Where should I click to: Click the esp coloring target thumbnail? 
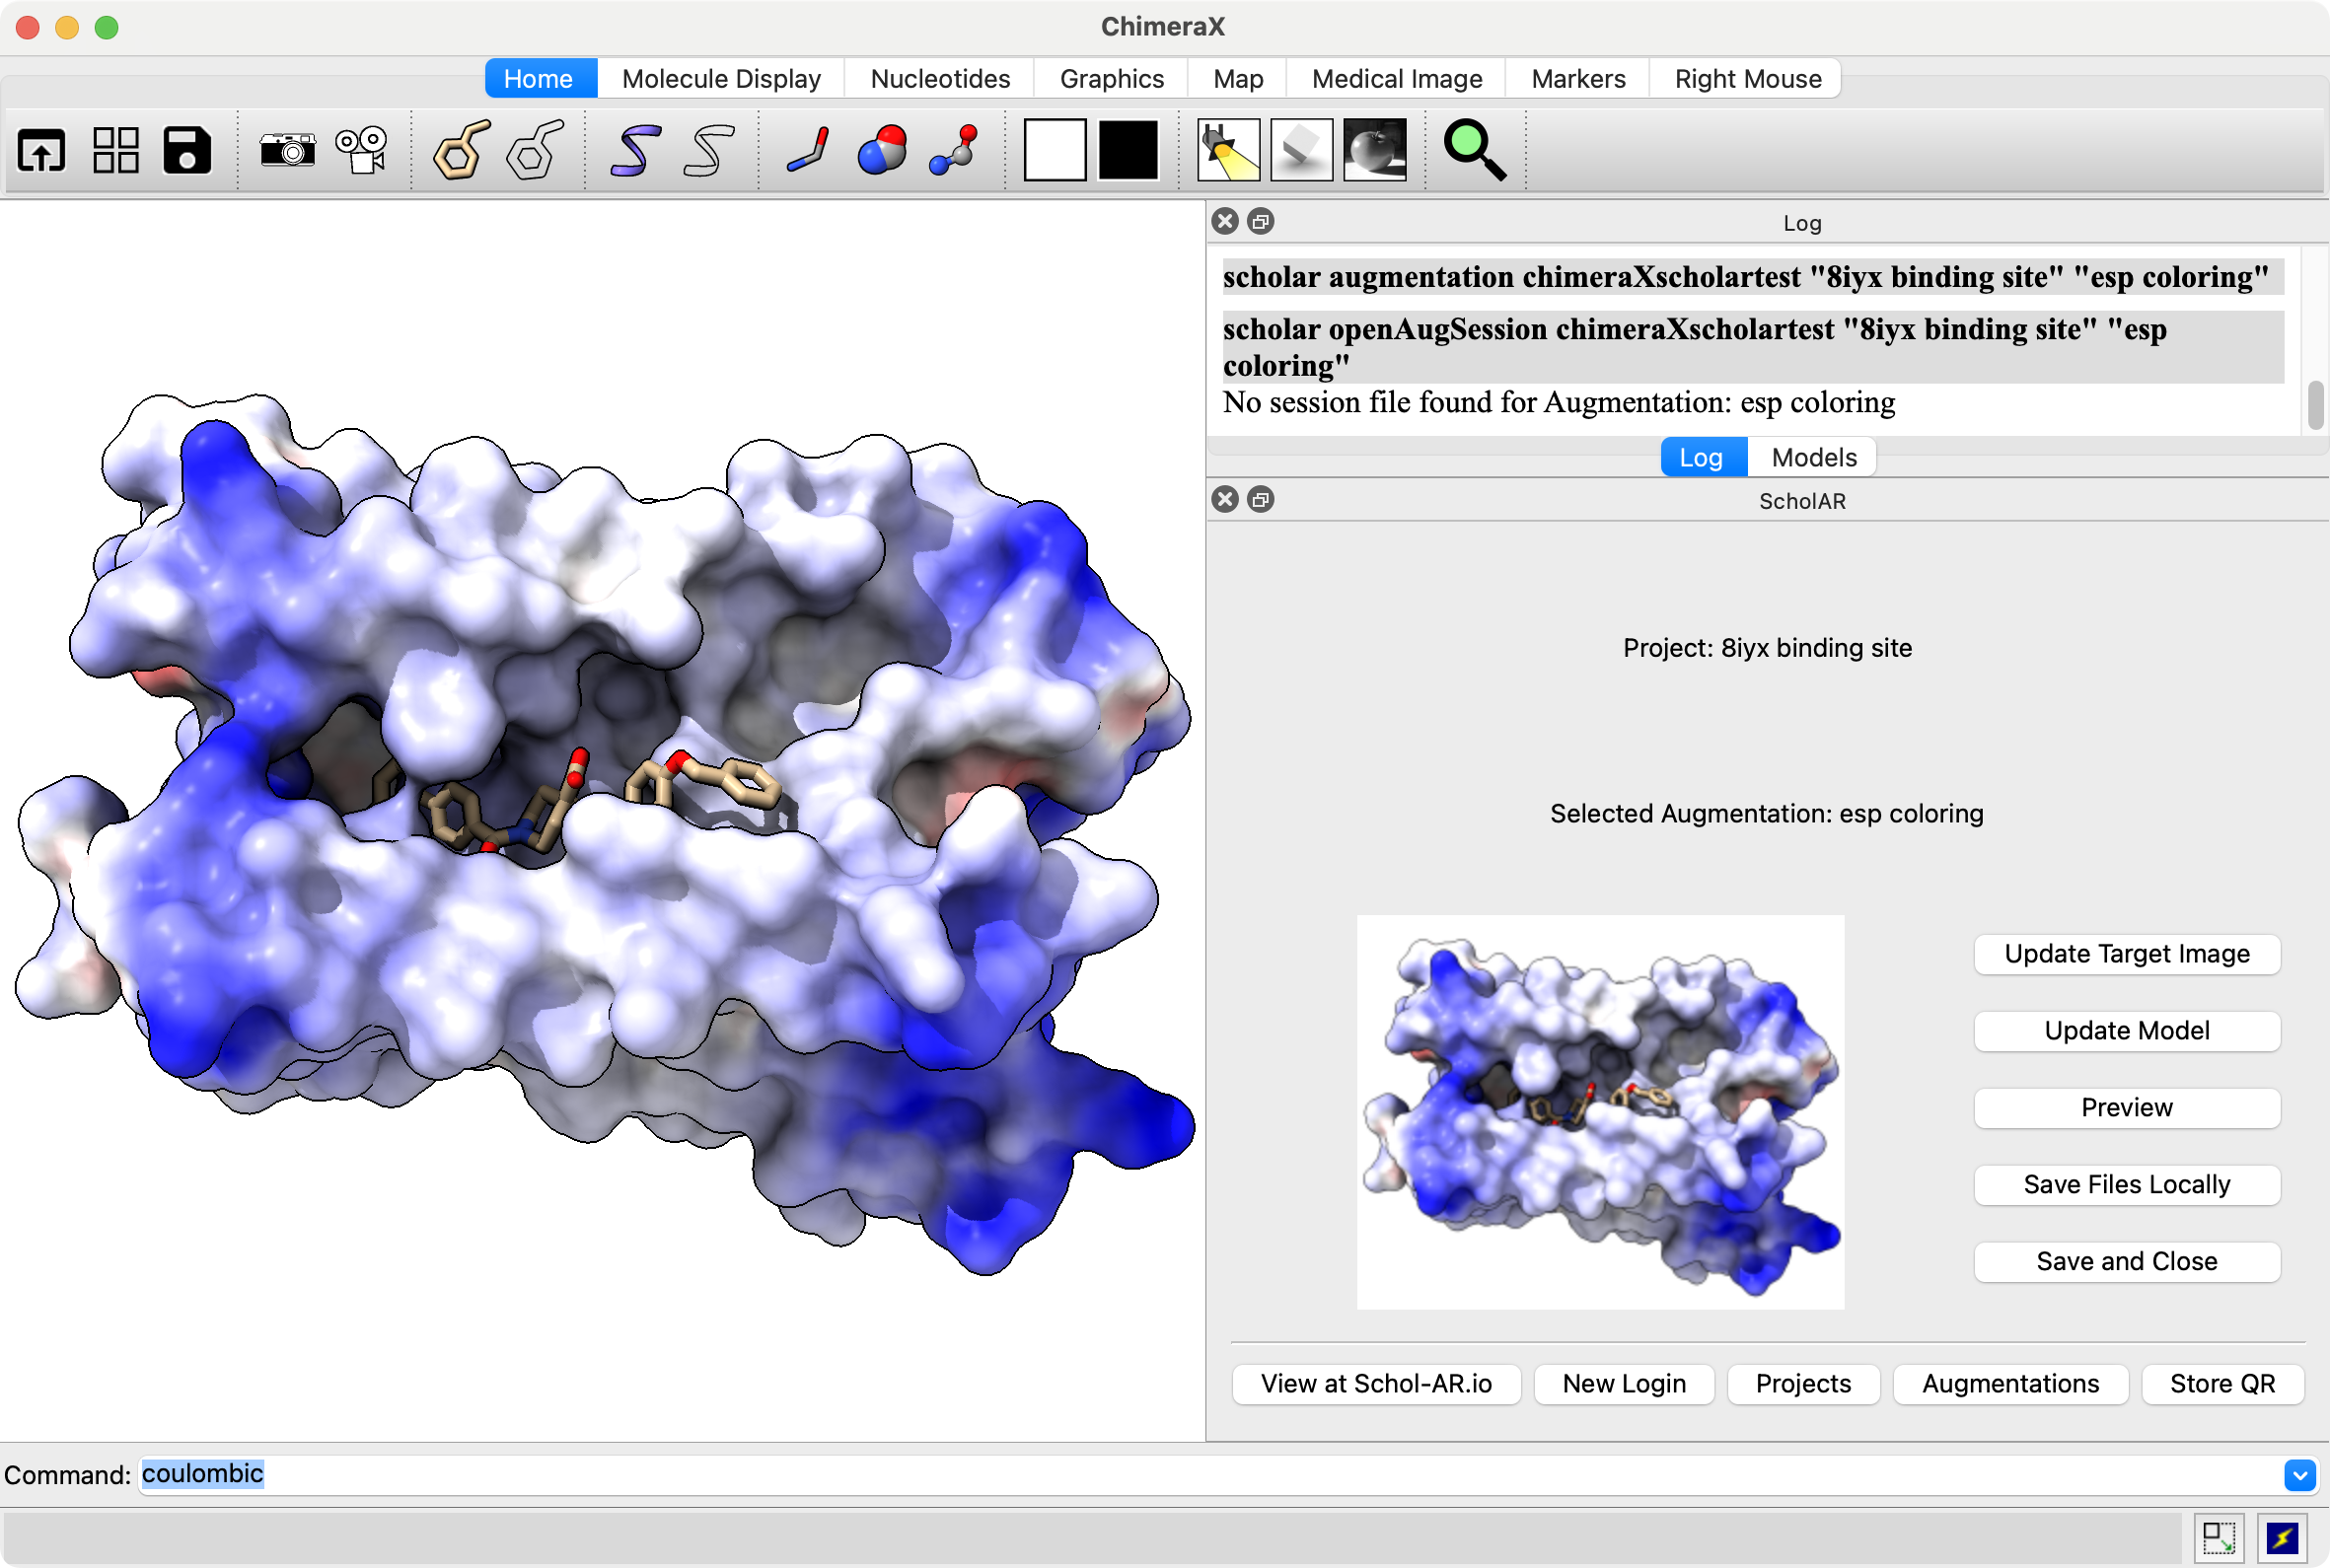click(1600, 1112)
